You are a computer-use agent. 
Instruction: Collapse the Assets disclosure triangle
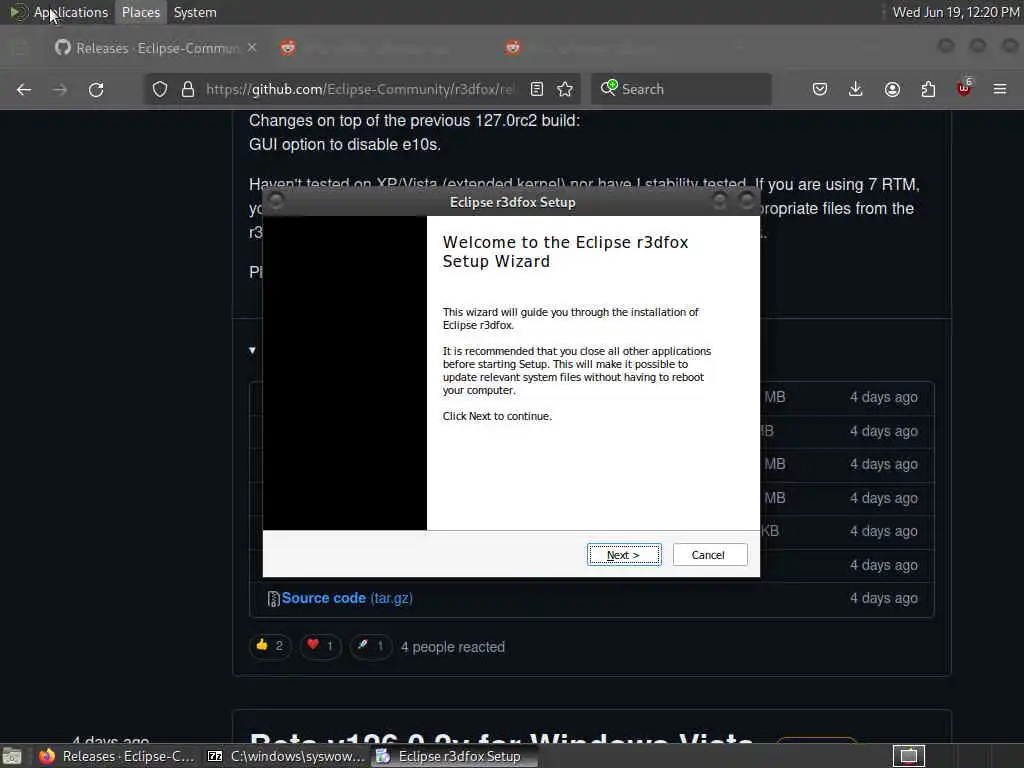(x=252, y=351)
